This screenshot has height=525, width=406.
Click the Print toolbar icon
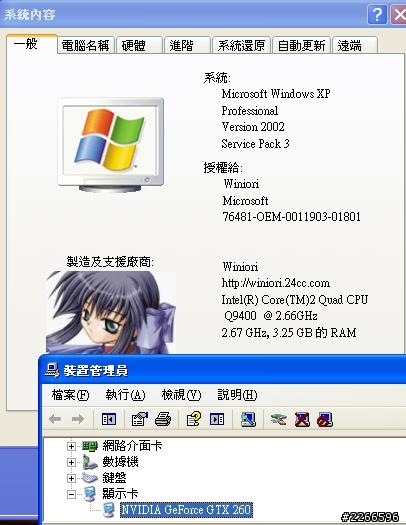[163, 419]
